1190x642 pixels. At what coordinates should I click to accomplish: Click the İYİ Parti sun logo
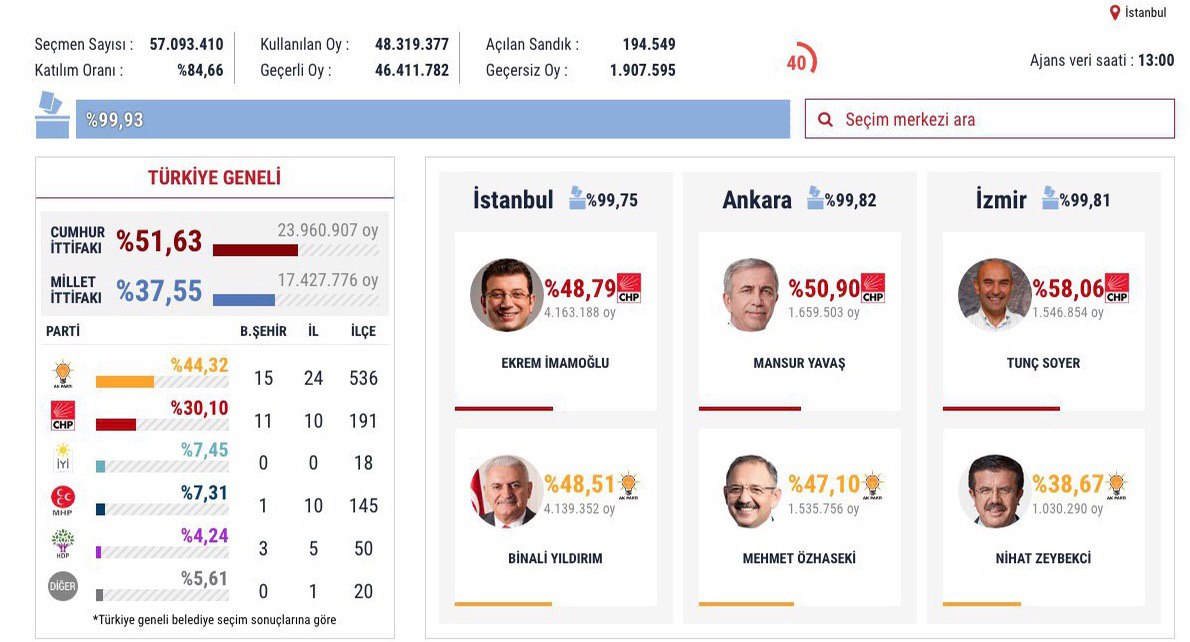coord(62,458)
